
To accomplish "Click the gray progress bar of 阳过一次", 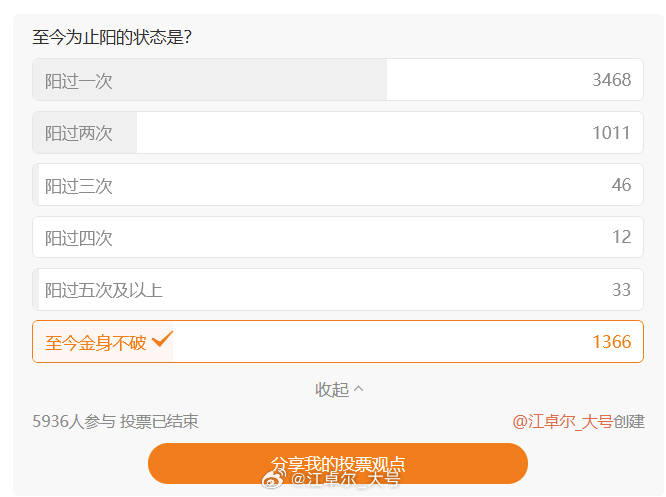I will (210, 79).
